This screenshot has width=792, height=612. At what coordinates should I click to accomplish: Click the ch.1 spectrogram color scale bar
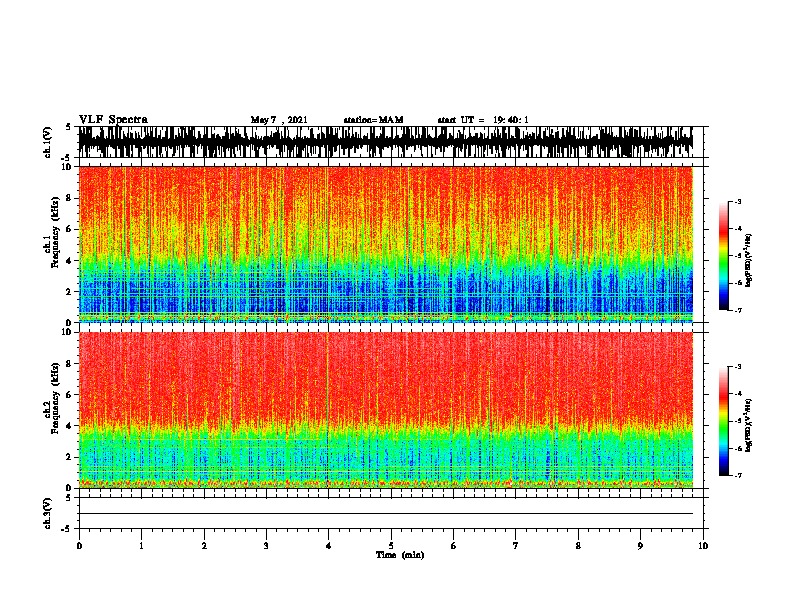(724, 256)
